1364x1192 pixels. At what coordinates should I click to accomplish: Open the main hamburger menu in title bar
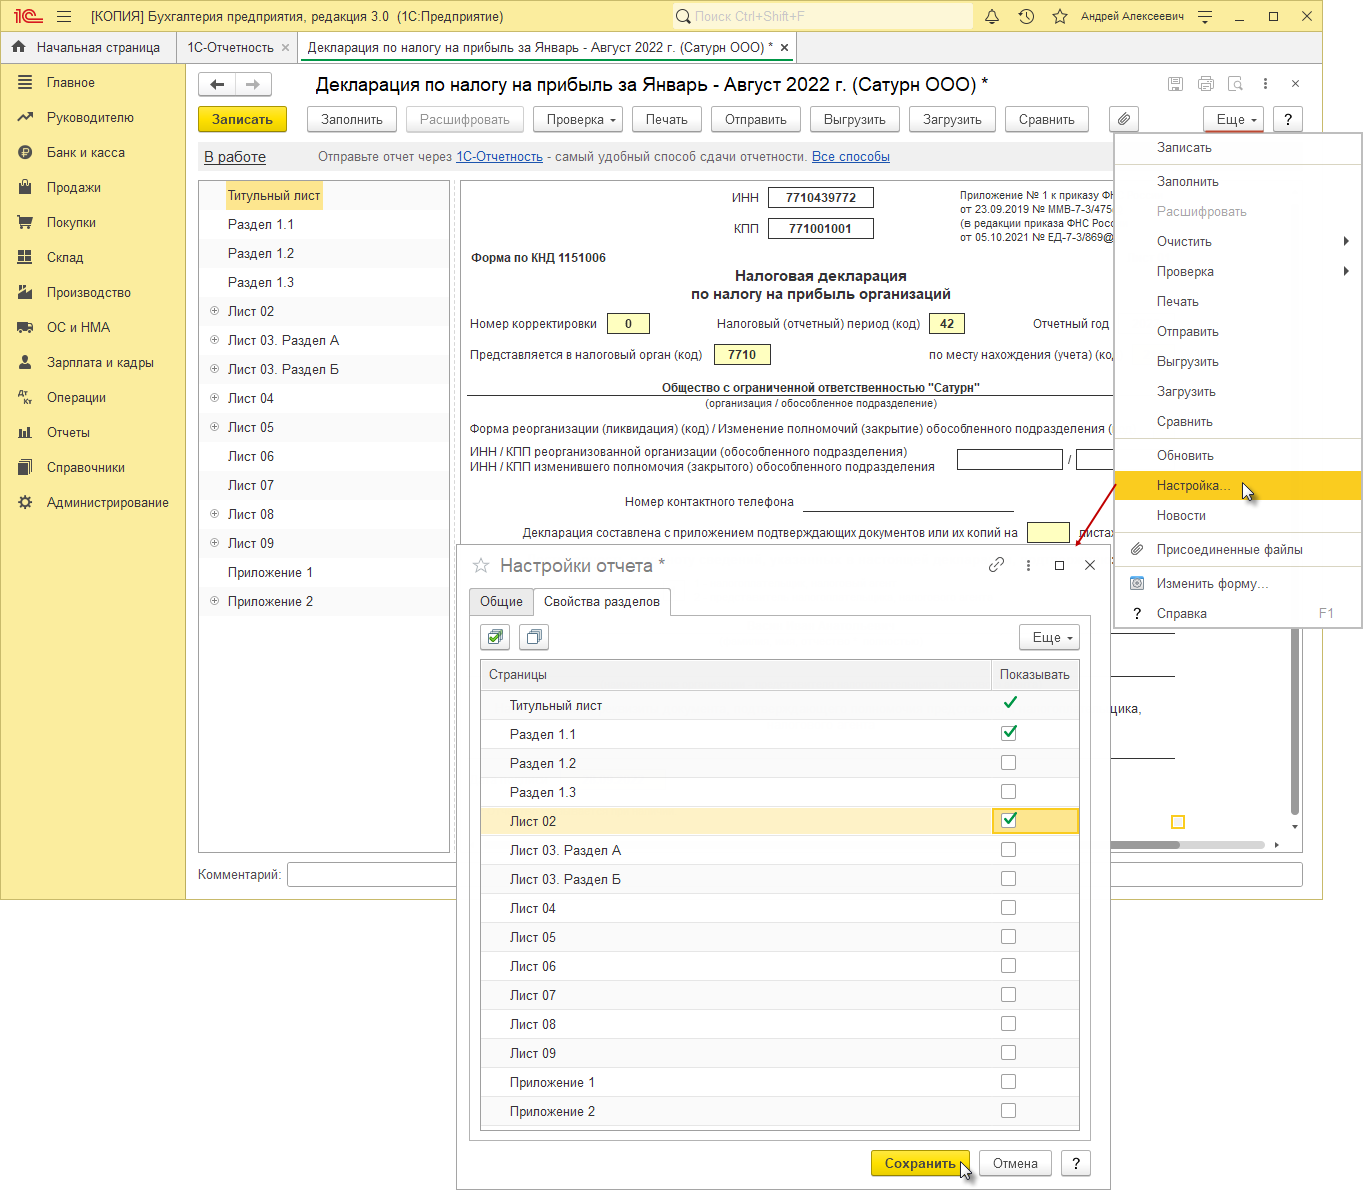point(64,16)
